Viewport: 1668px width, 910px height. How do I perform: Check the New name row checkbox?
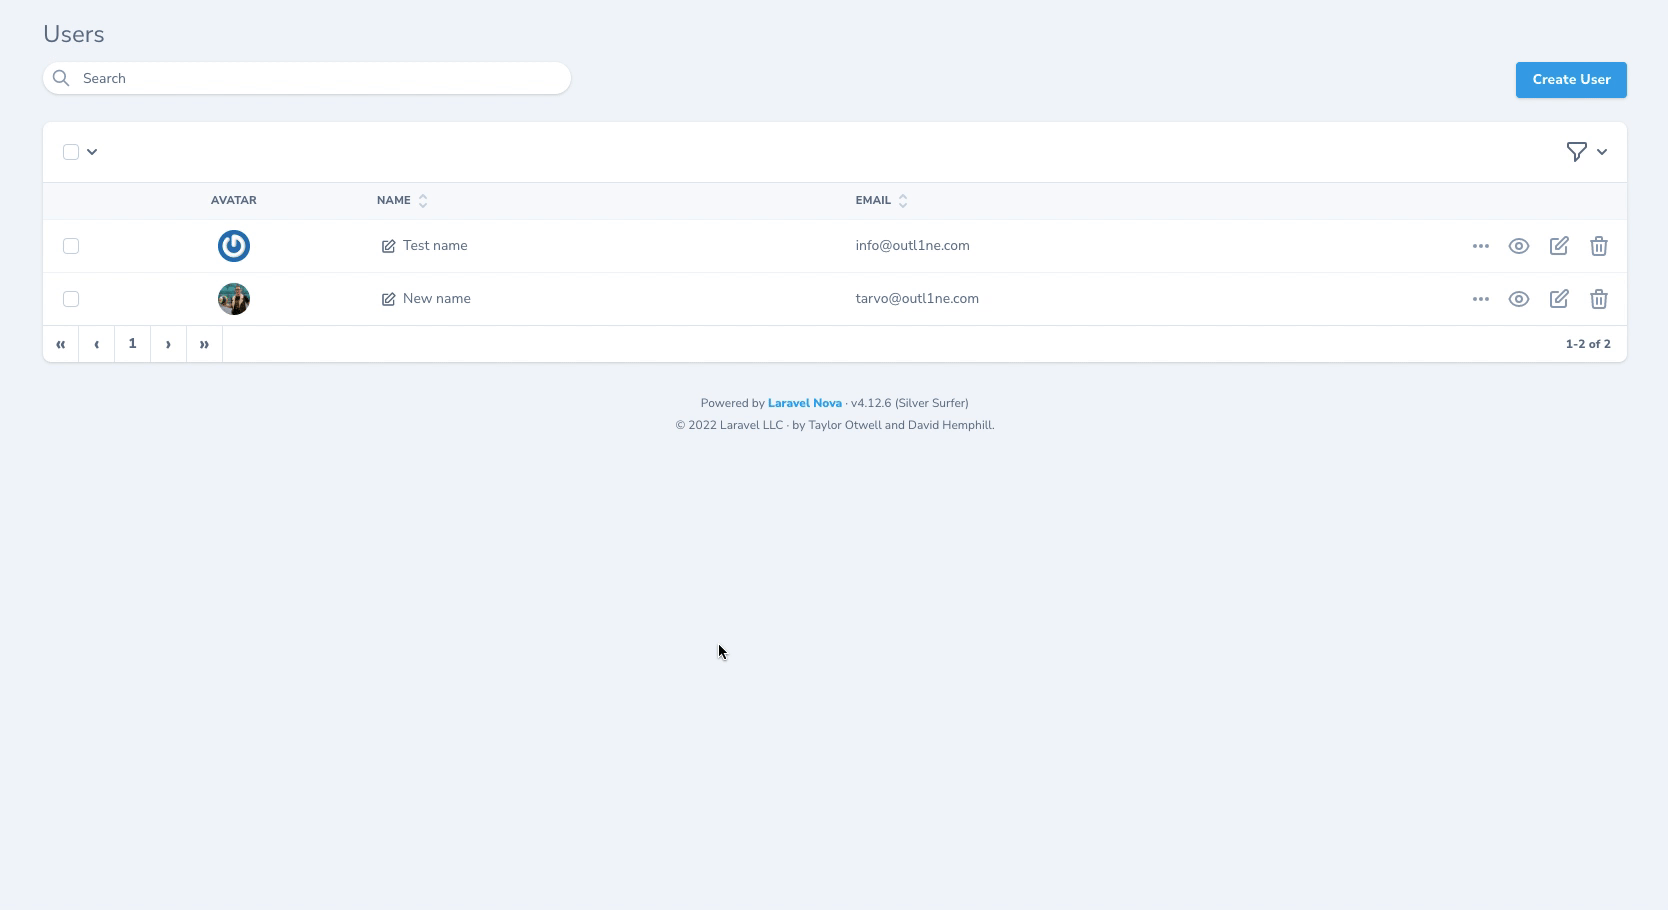point(71,299)
